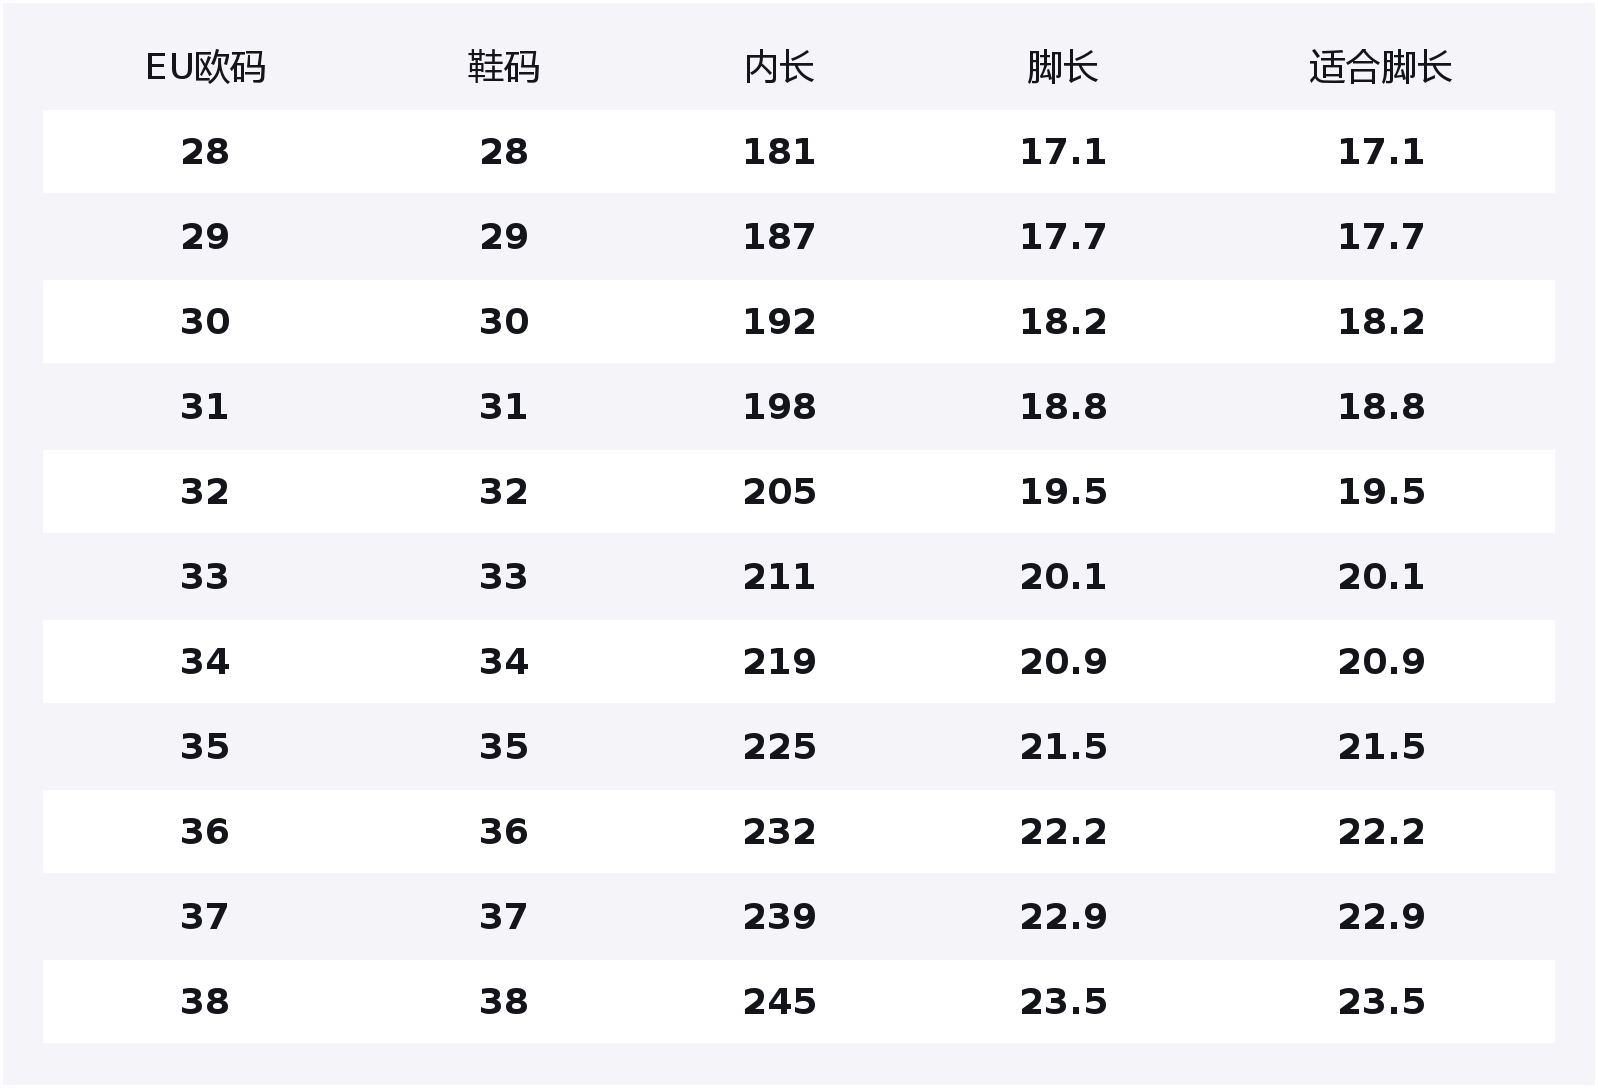Select inner length value 187

779,237
